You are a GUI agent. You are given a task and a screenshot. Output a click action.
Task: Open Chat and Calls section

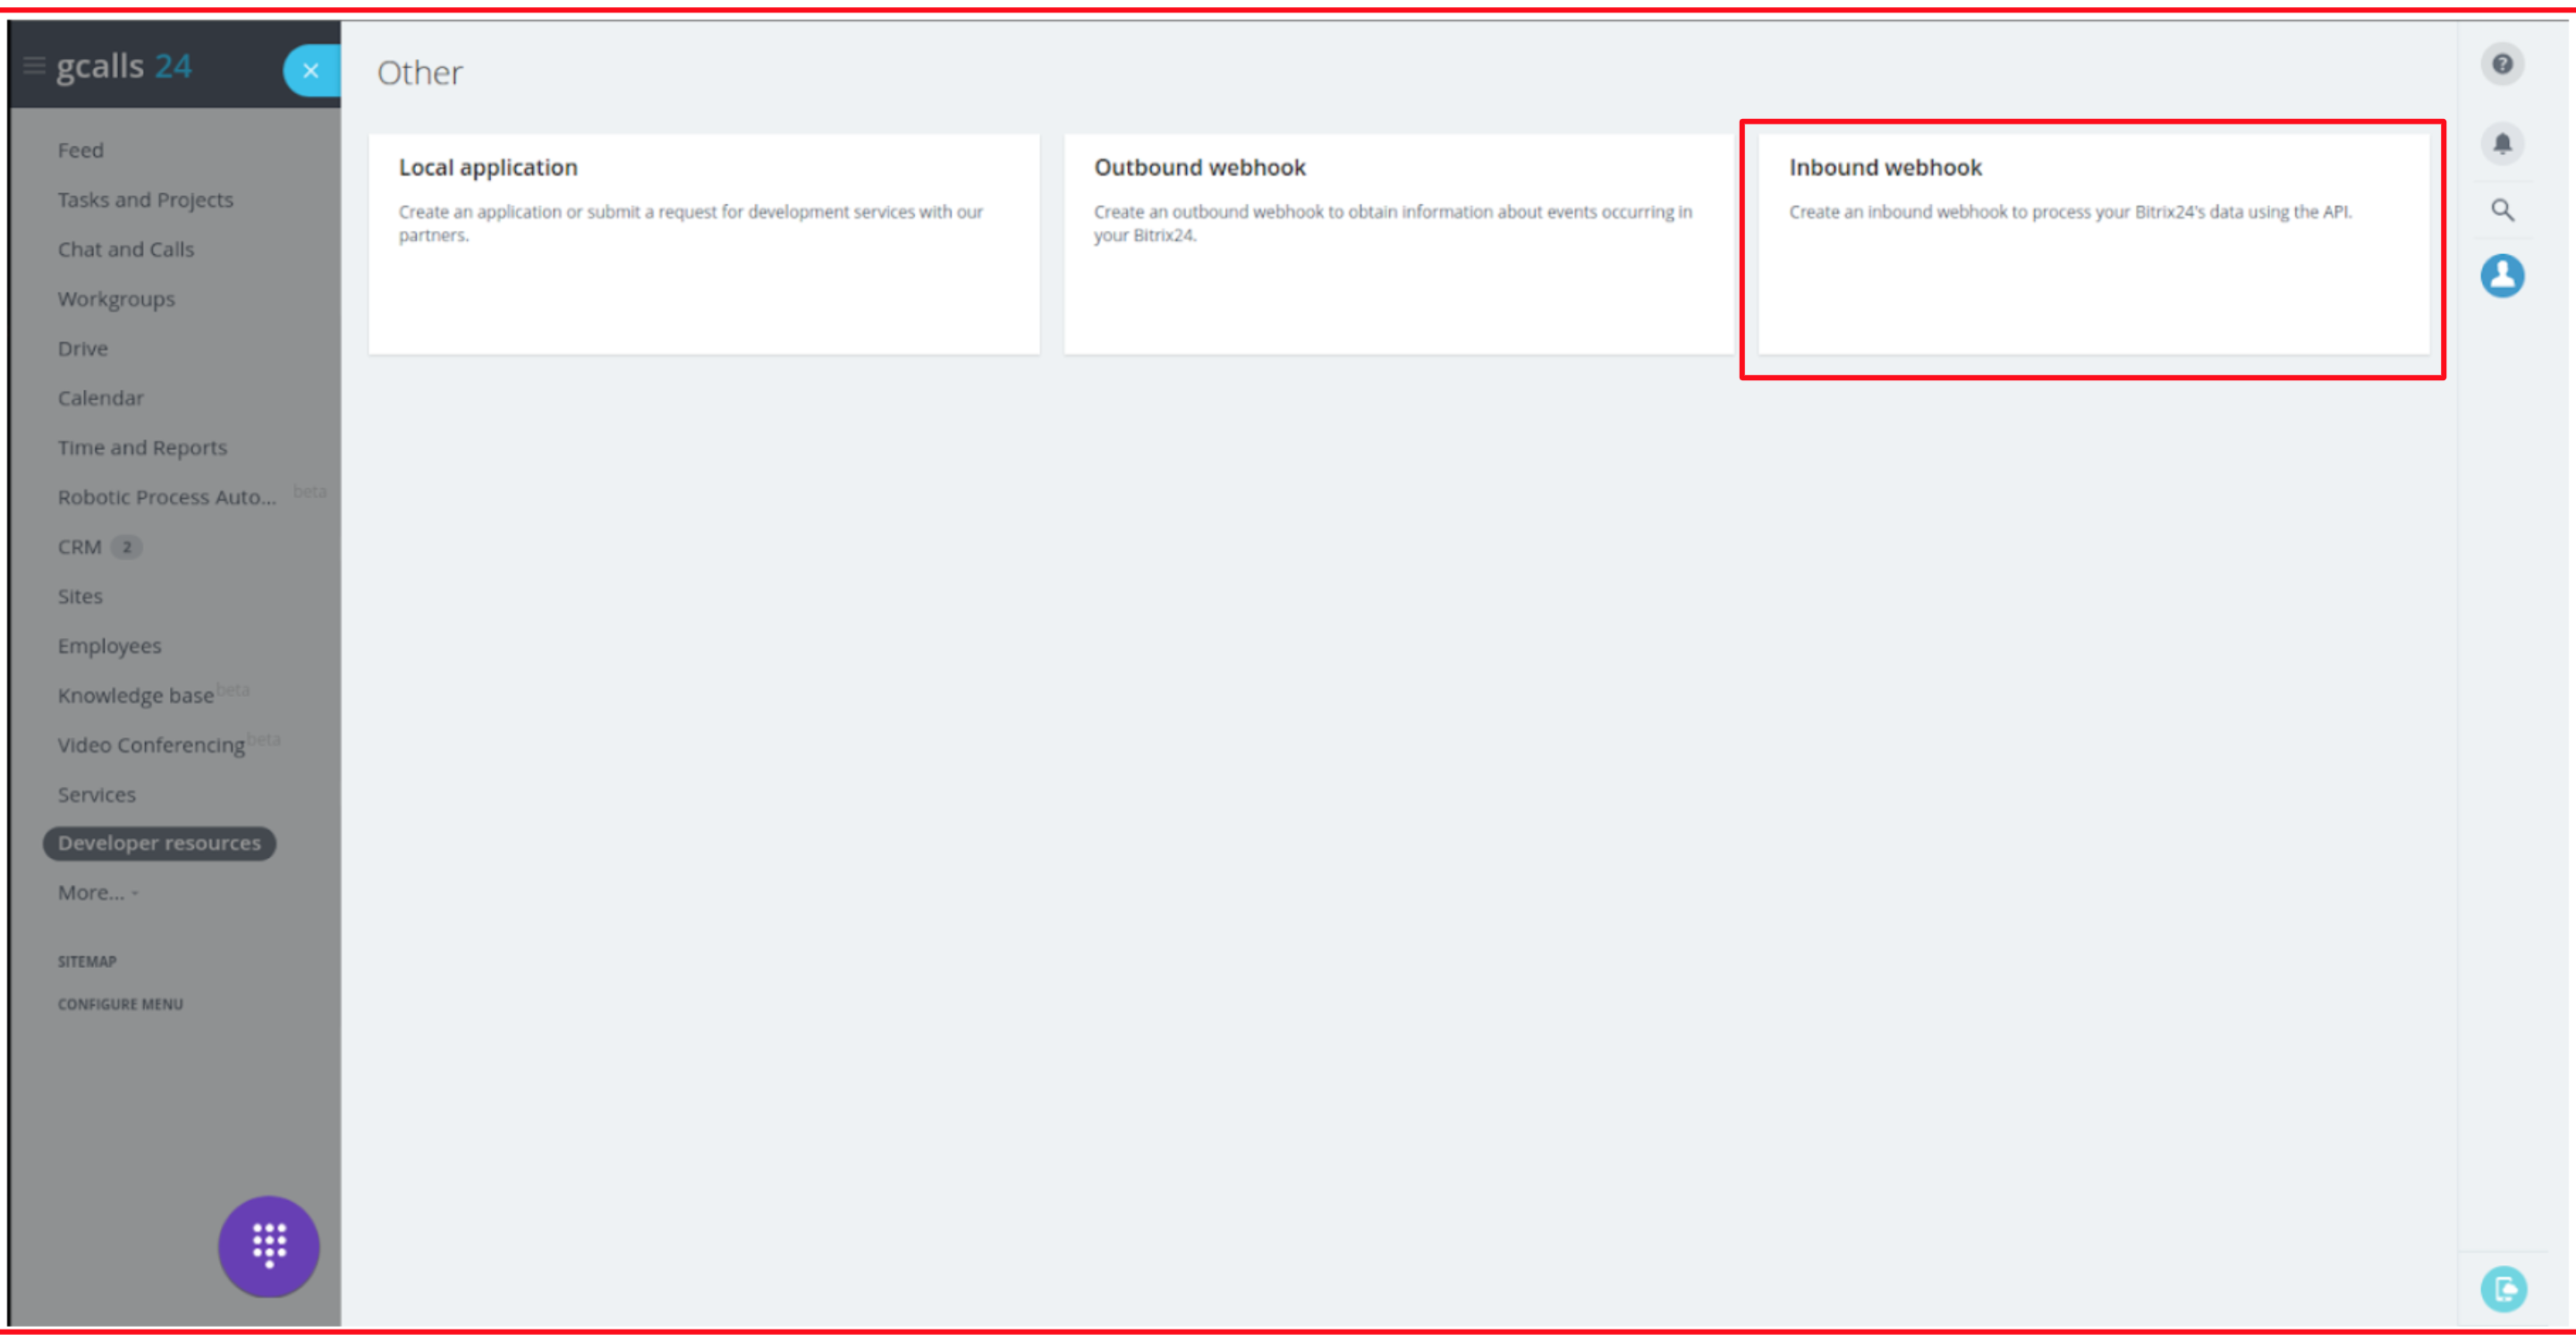126,249
